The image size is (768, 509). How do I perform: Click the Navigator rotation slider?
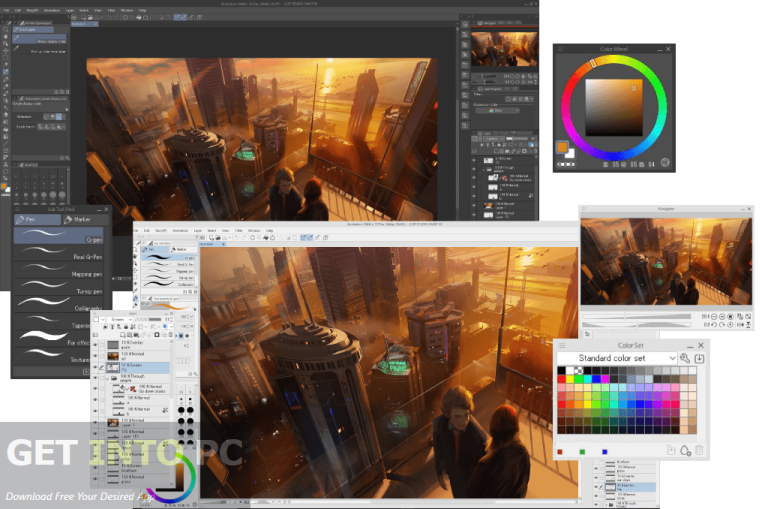[637, 324]
